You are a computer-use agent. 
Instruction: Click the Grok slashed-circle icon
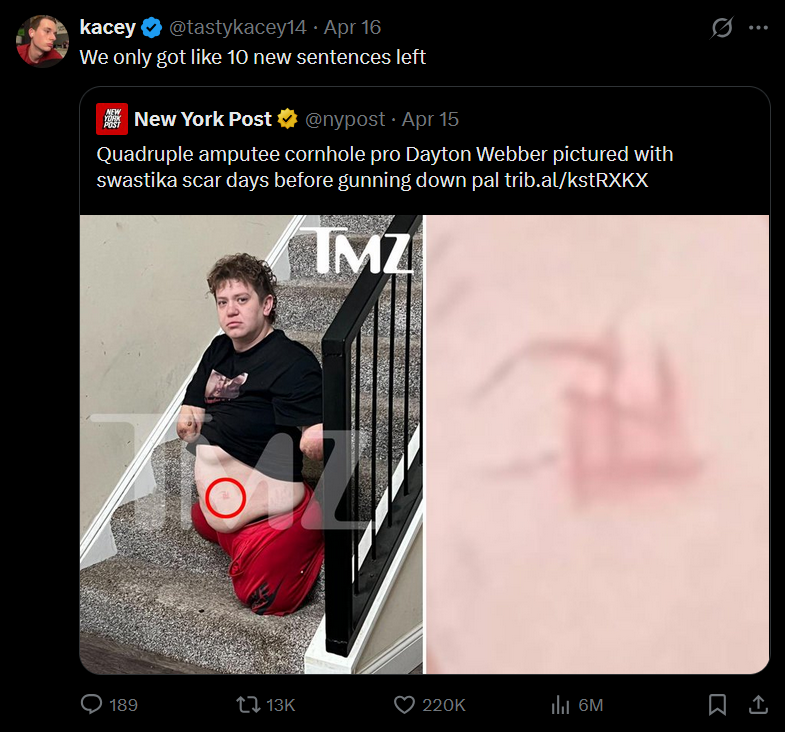pos(722,28)
